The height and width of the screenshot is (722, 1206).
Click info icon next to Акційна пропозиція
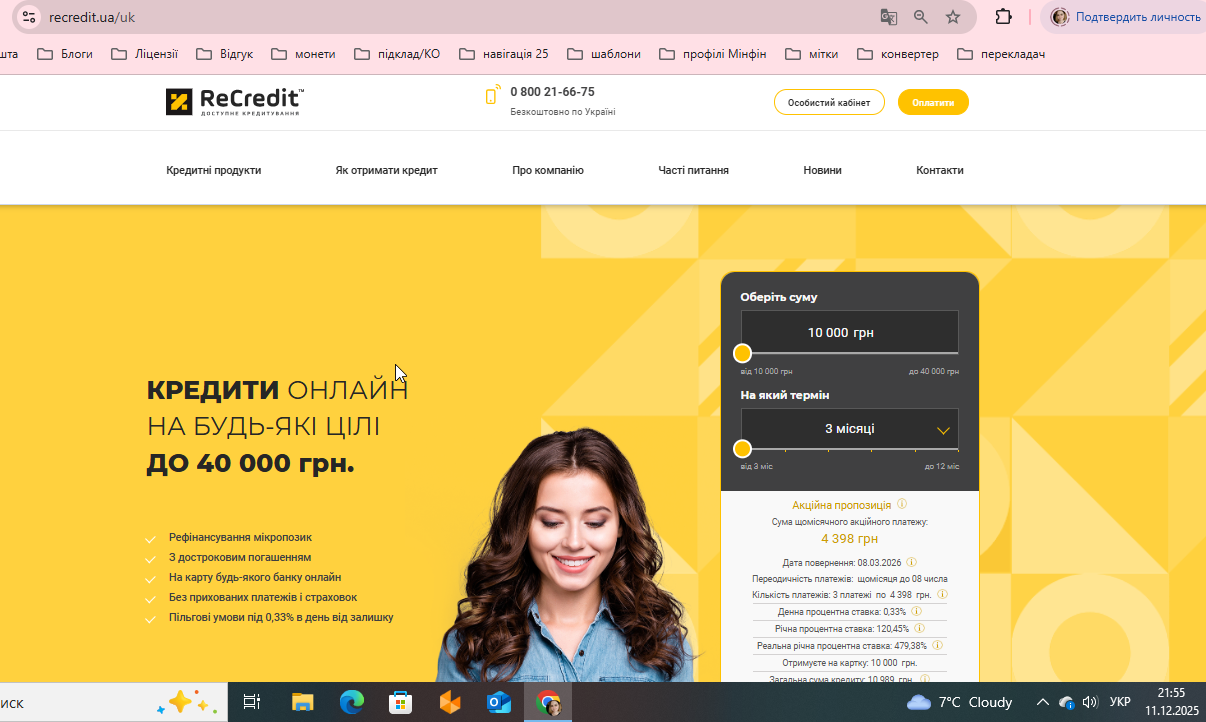902,504
